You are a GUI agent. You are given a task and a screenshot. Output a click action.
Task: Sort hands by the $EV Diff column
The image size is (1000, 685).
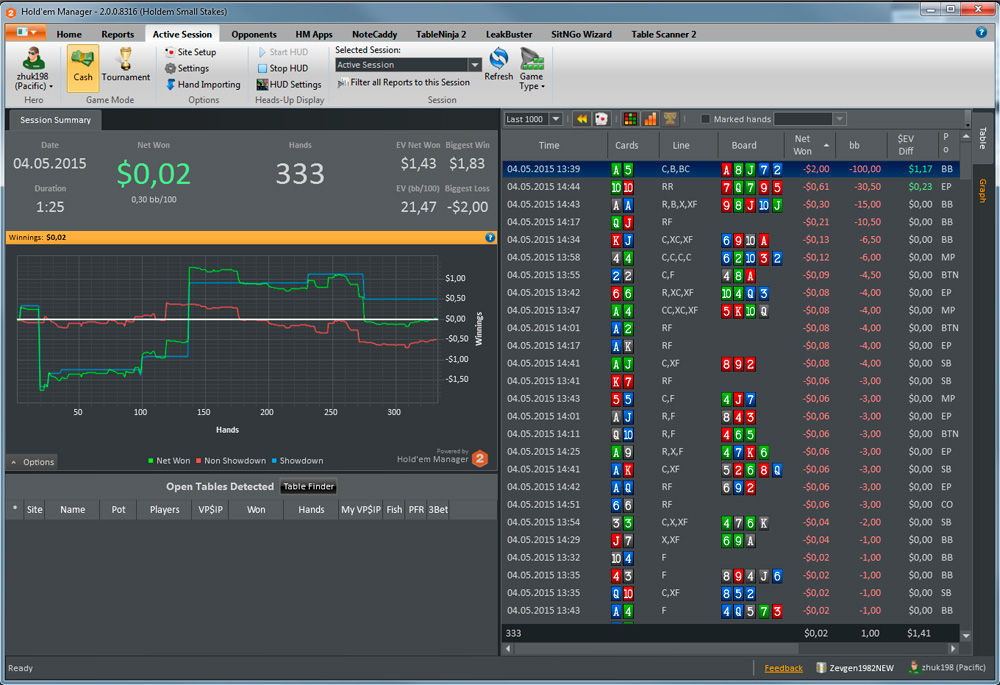(x=913, y=145)
